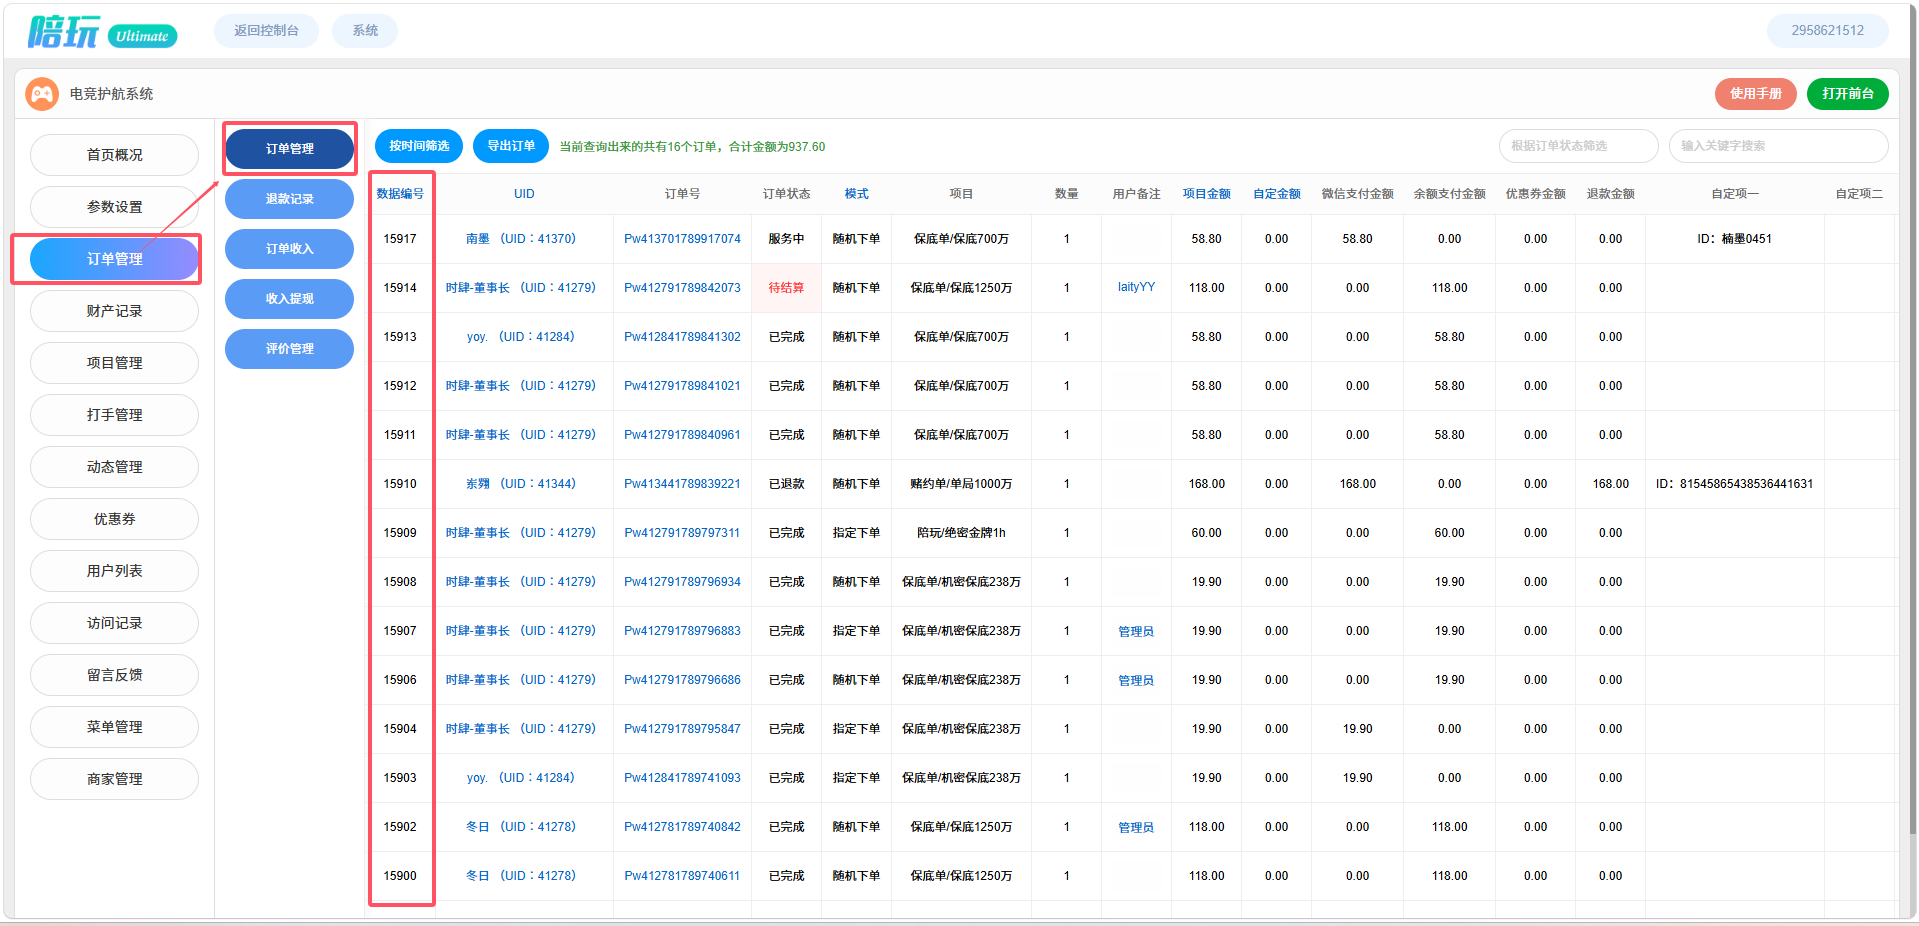Sort by the 数据编号 column header
Viewport: 1919px width, 926px height.
tap(400, 194)
